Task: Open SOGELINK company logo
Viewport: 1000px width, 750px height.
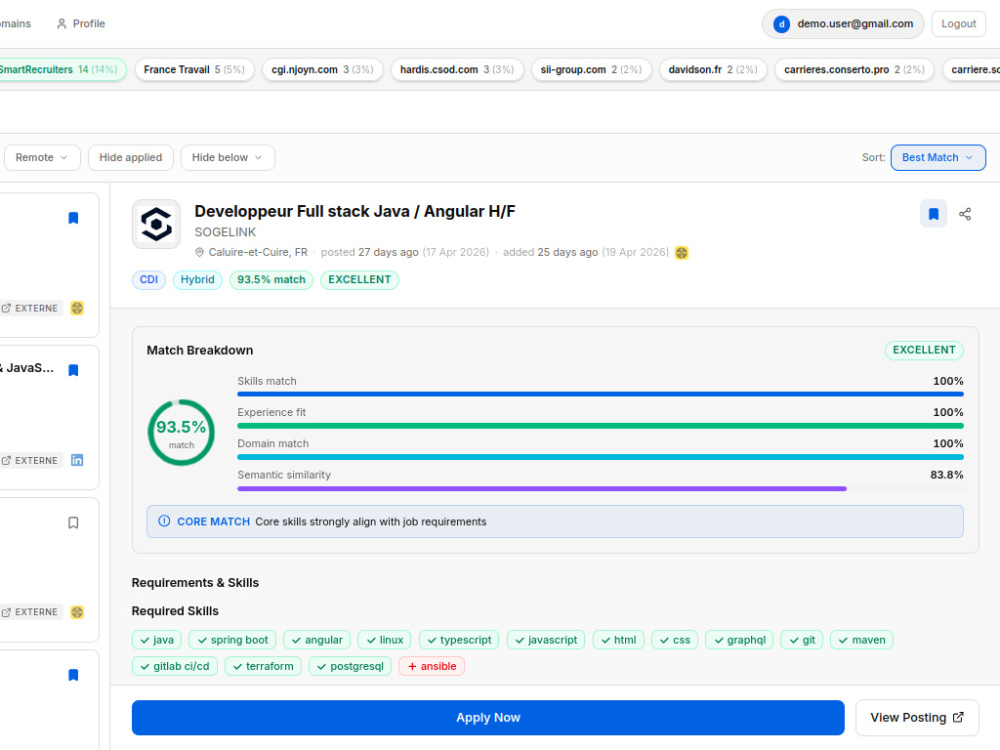Action: coord(156,224)
